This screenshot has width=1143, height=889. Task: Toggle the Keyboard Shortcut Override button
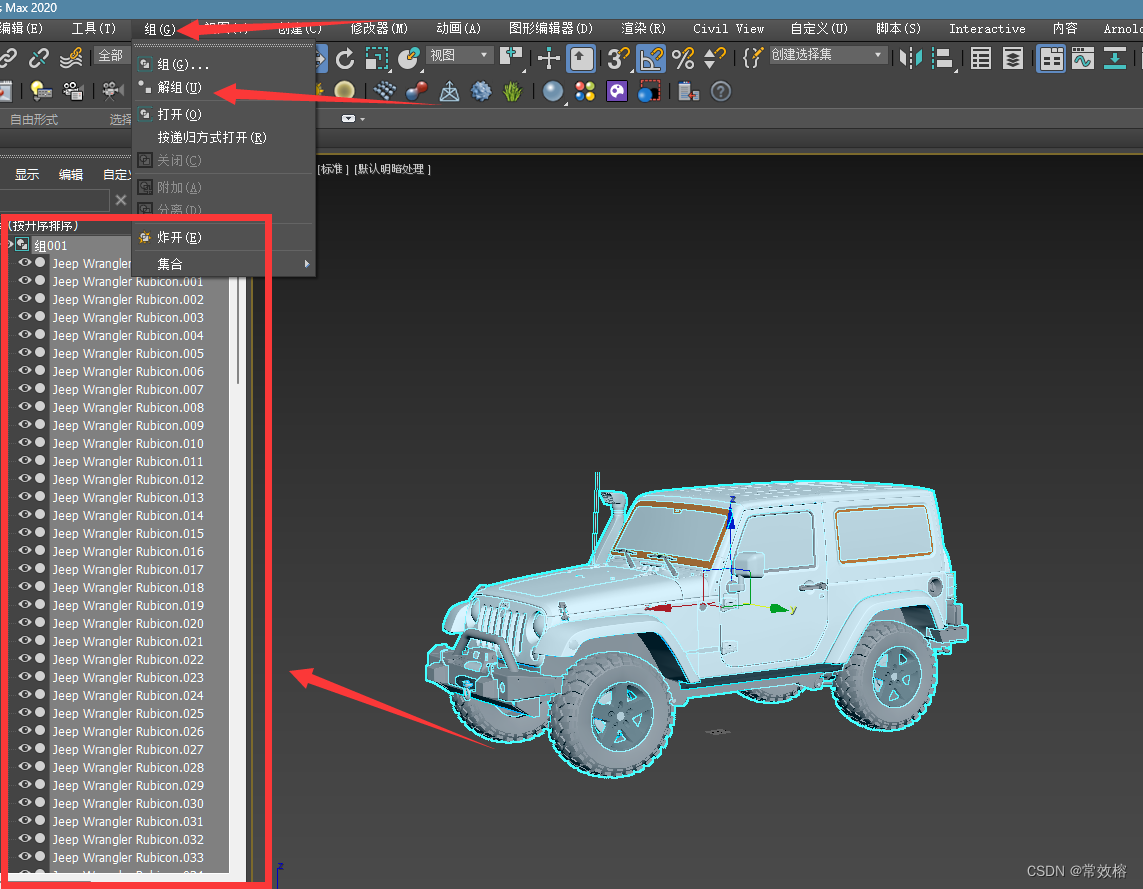click(581, 58)
